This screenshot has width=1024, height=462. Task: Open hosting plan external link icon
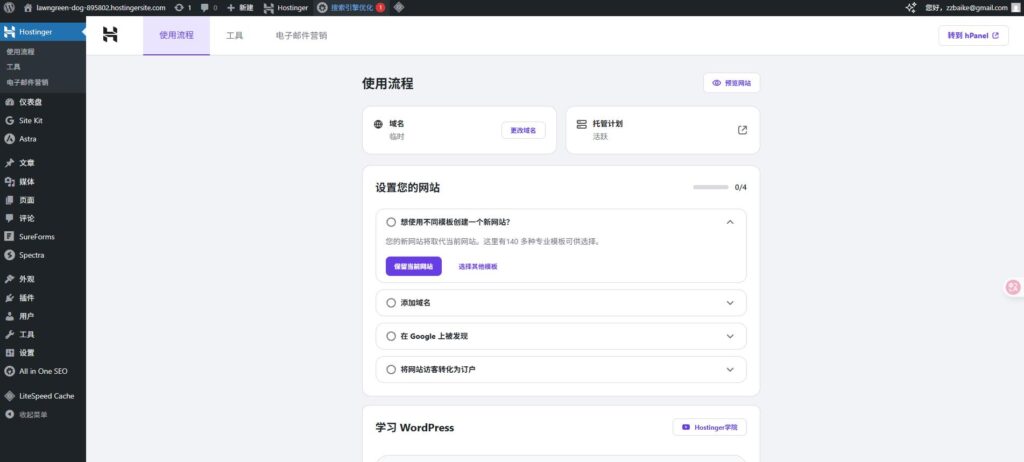[742, 130]
